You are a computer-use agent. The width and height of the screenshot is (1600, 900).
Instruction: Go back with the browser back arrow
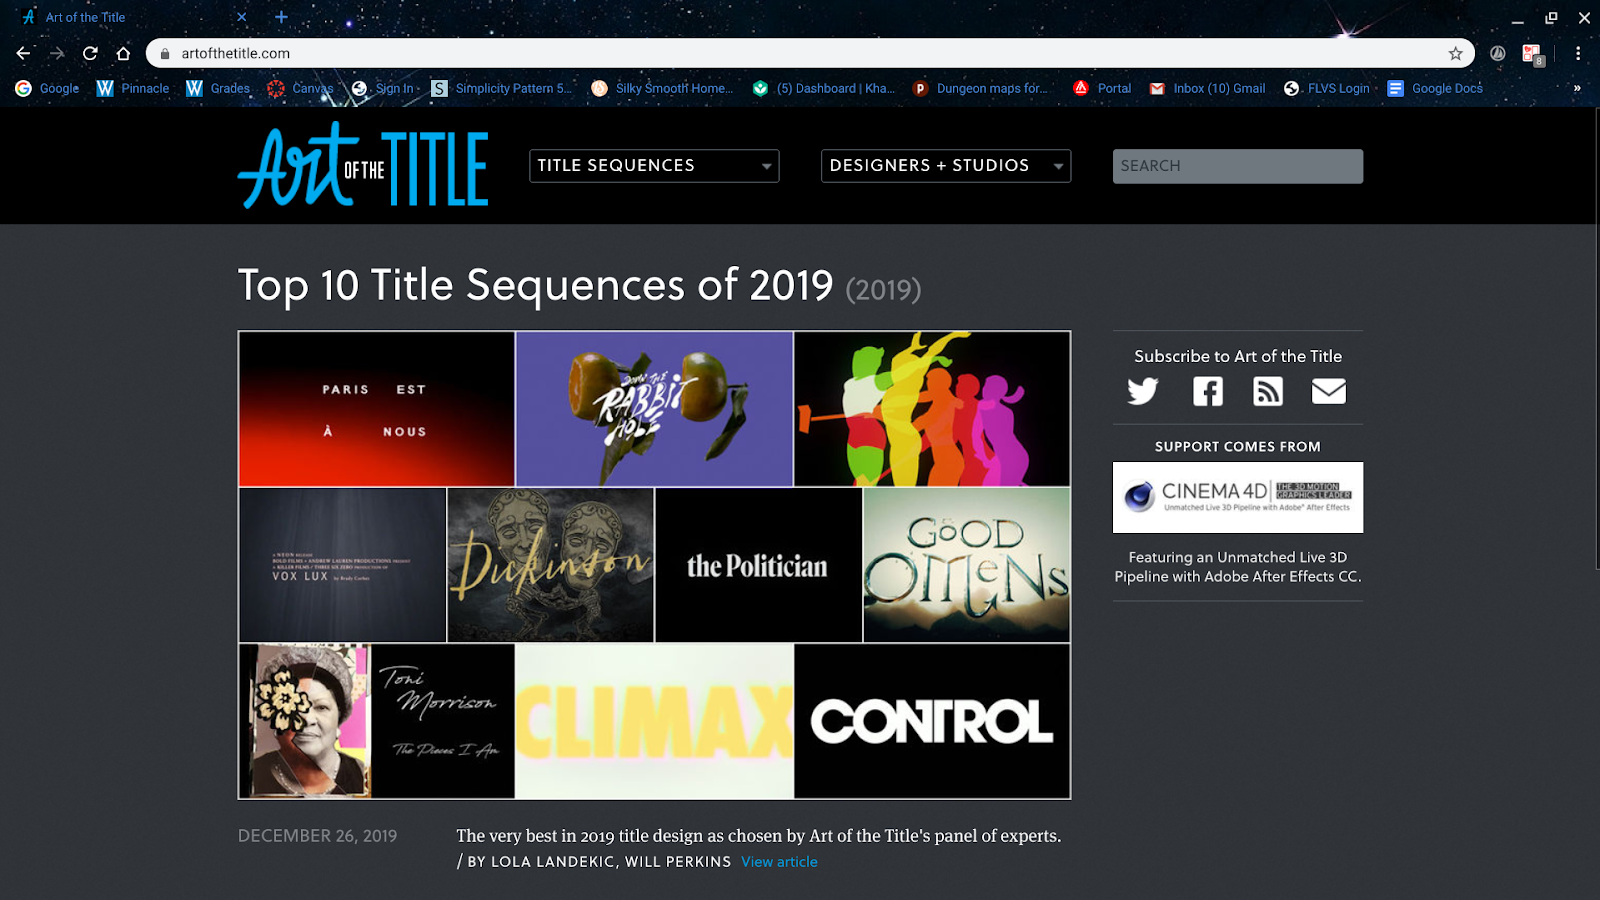[x=24, y=53]
